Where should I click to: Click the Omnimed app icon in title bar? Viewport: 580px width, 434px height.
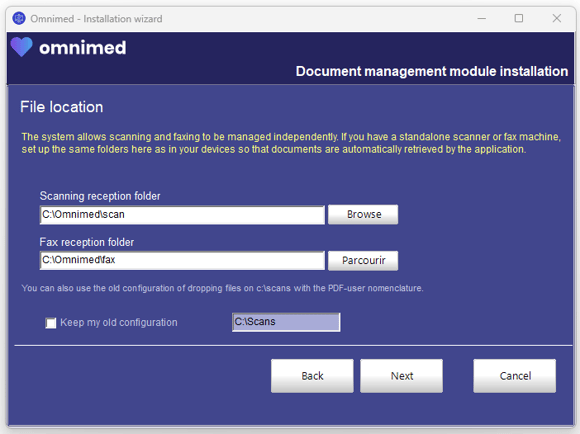tap(19, 18)
